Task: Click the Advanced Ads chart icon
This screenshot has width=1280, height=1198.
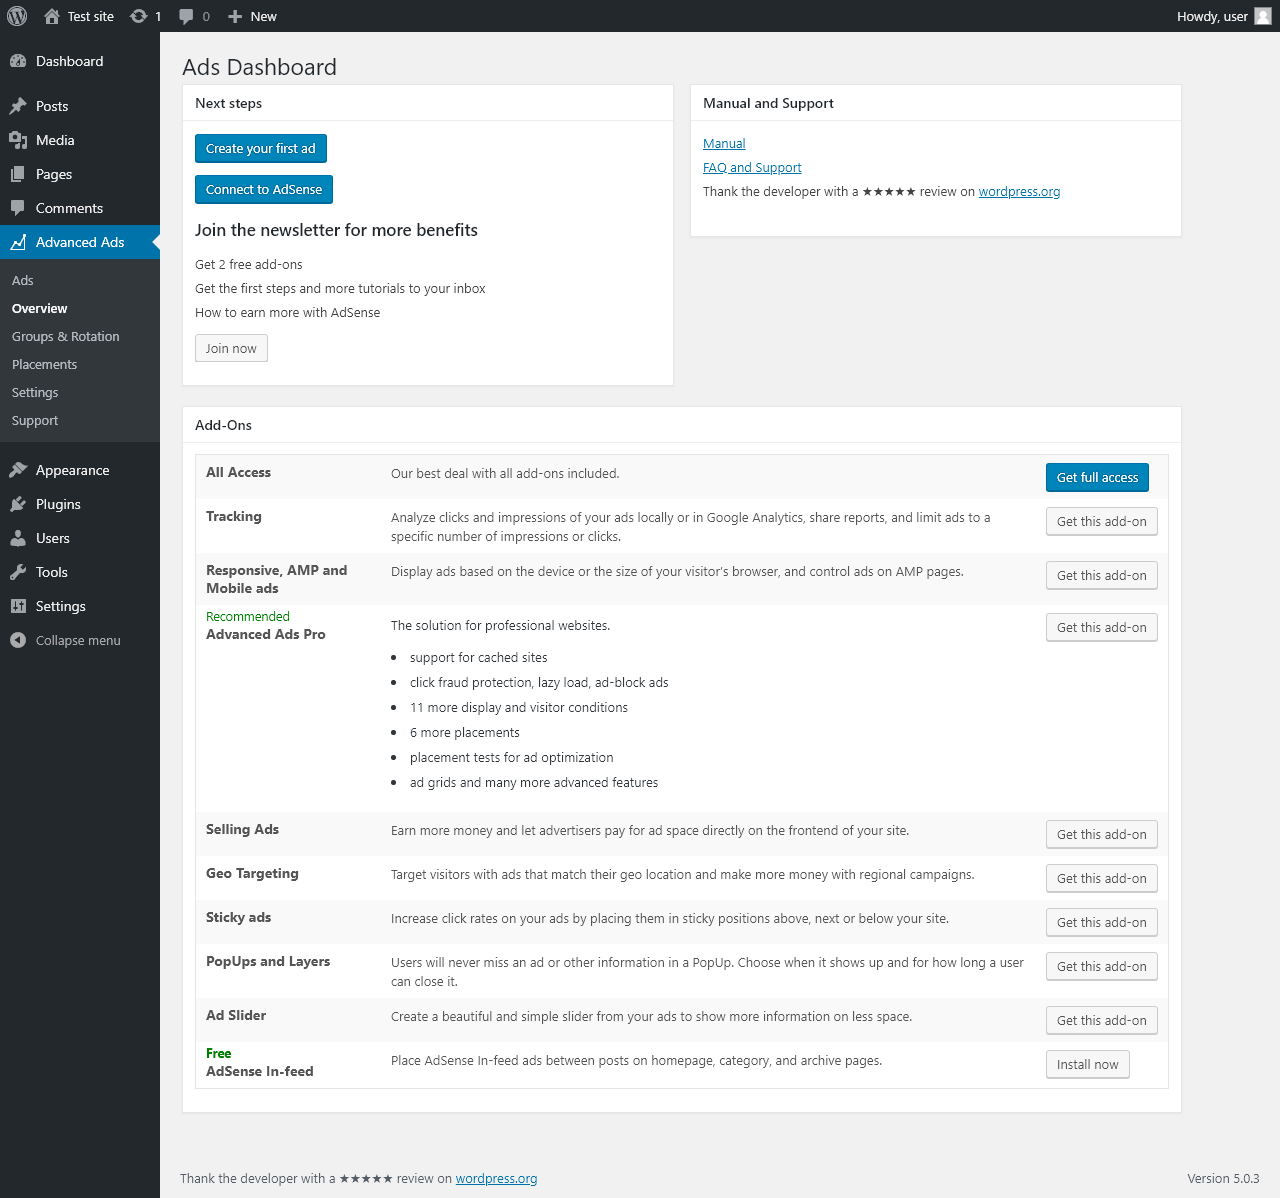Action: tap(18, 242)
